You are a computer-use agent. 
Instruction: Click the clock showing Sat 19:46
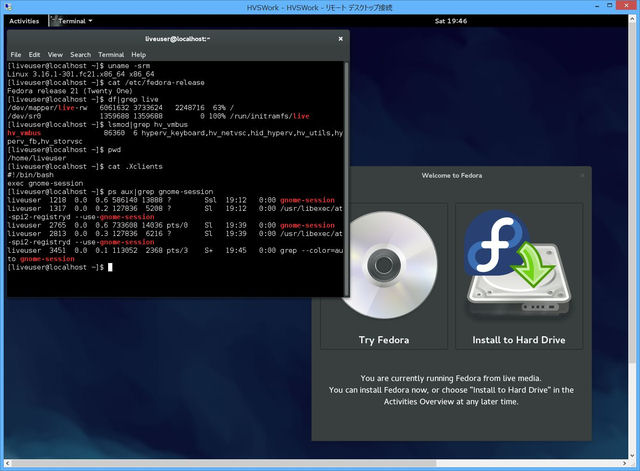pyautogui.click(x=451, y=21)
